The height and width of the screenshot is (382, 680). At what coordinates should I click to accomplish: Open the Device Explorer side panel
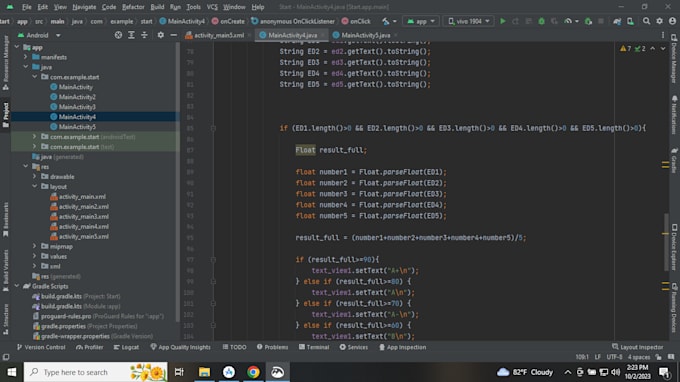coord(674,247)
